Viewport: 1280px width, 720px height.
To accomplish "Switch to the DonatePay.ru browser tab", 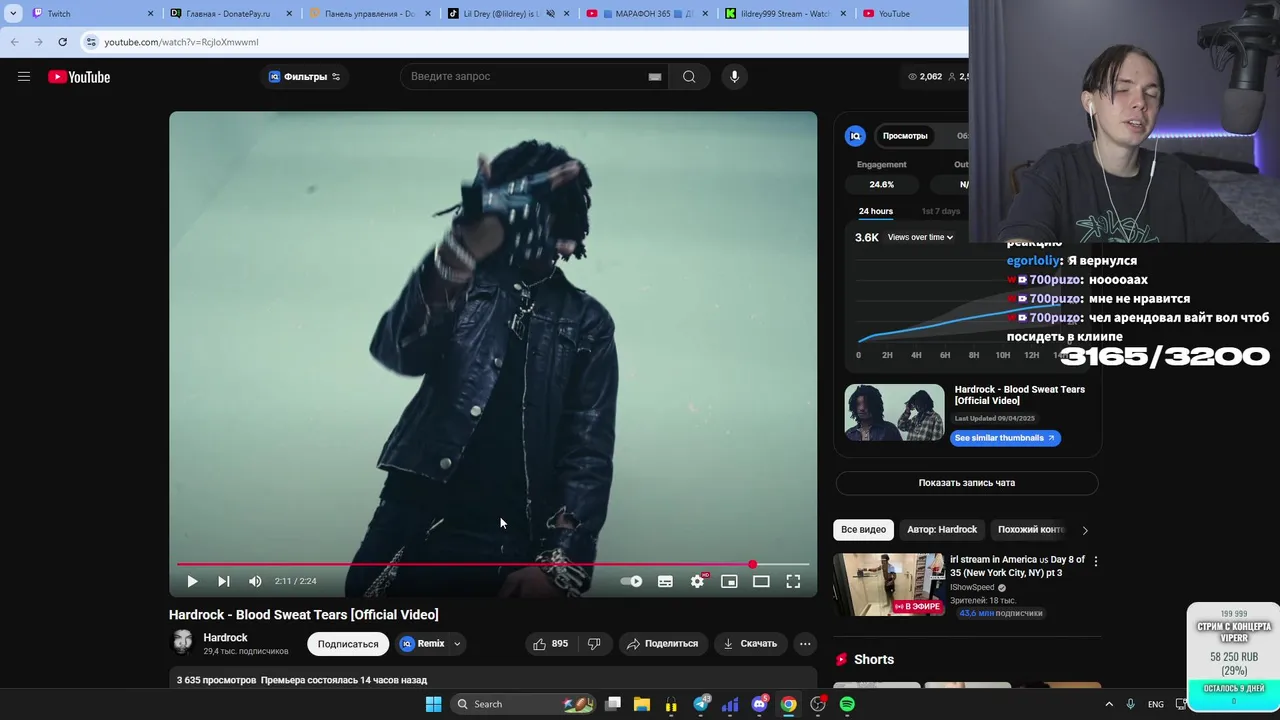I will (x=230, y=13).
